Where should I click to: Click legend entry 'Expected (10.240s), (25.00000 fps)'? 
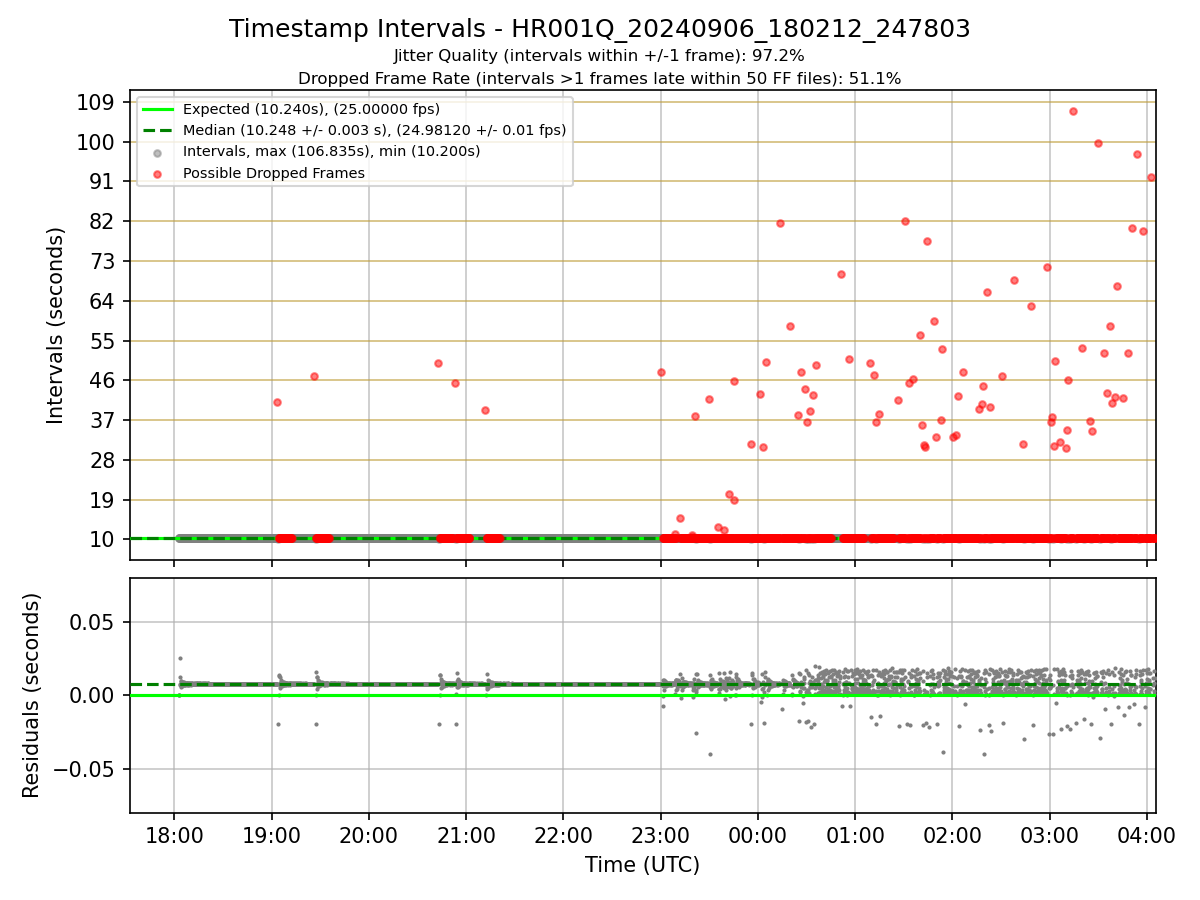point(311,109)
